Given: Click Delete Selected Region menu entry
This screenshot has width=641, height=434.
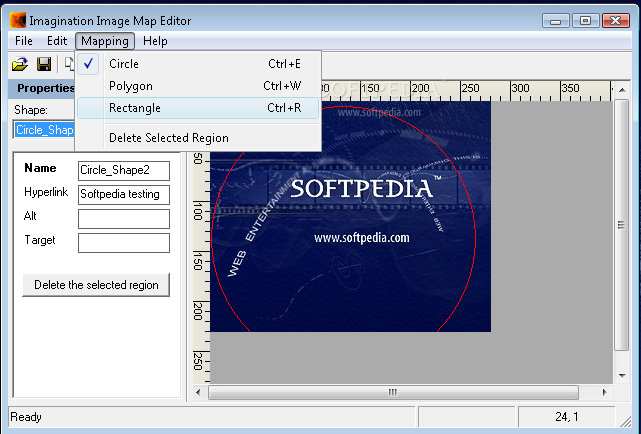Looking at the screenshot, I should tap(198, 138).
